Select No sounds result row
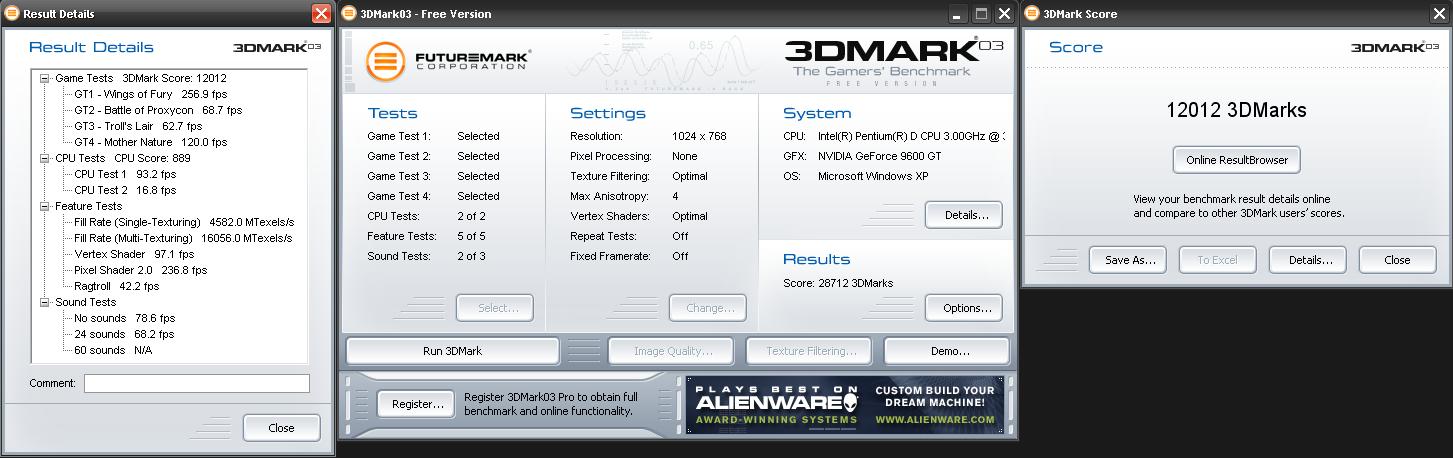1453x458 pixels. (124, 318)
